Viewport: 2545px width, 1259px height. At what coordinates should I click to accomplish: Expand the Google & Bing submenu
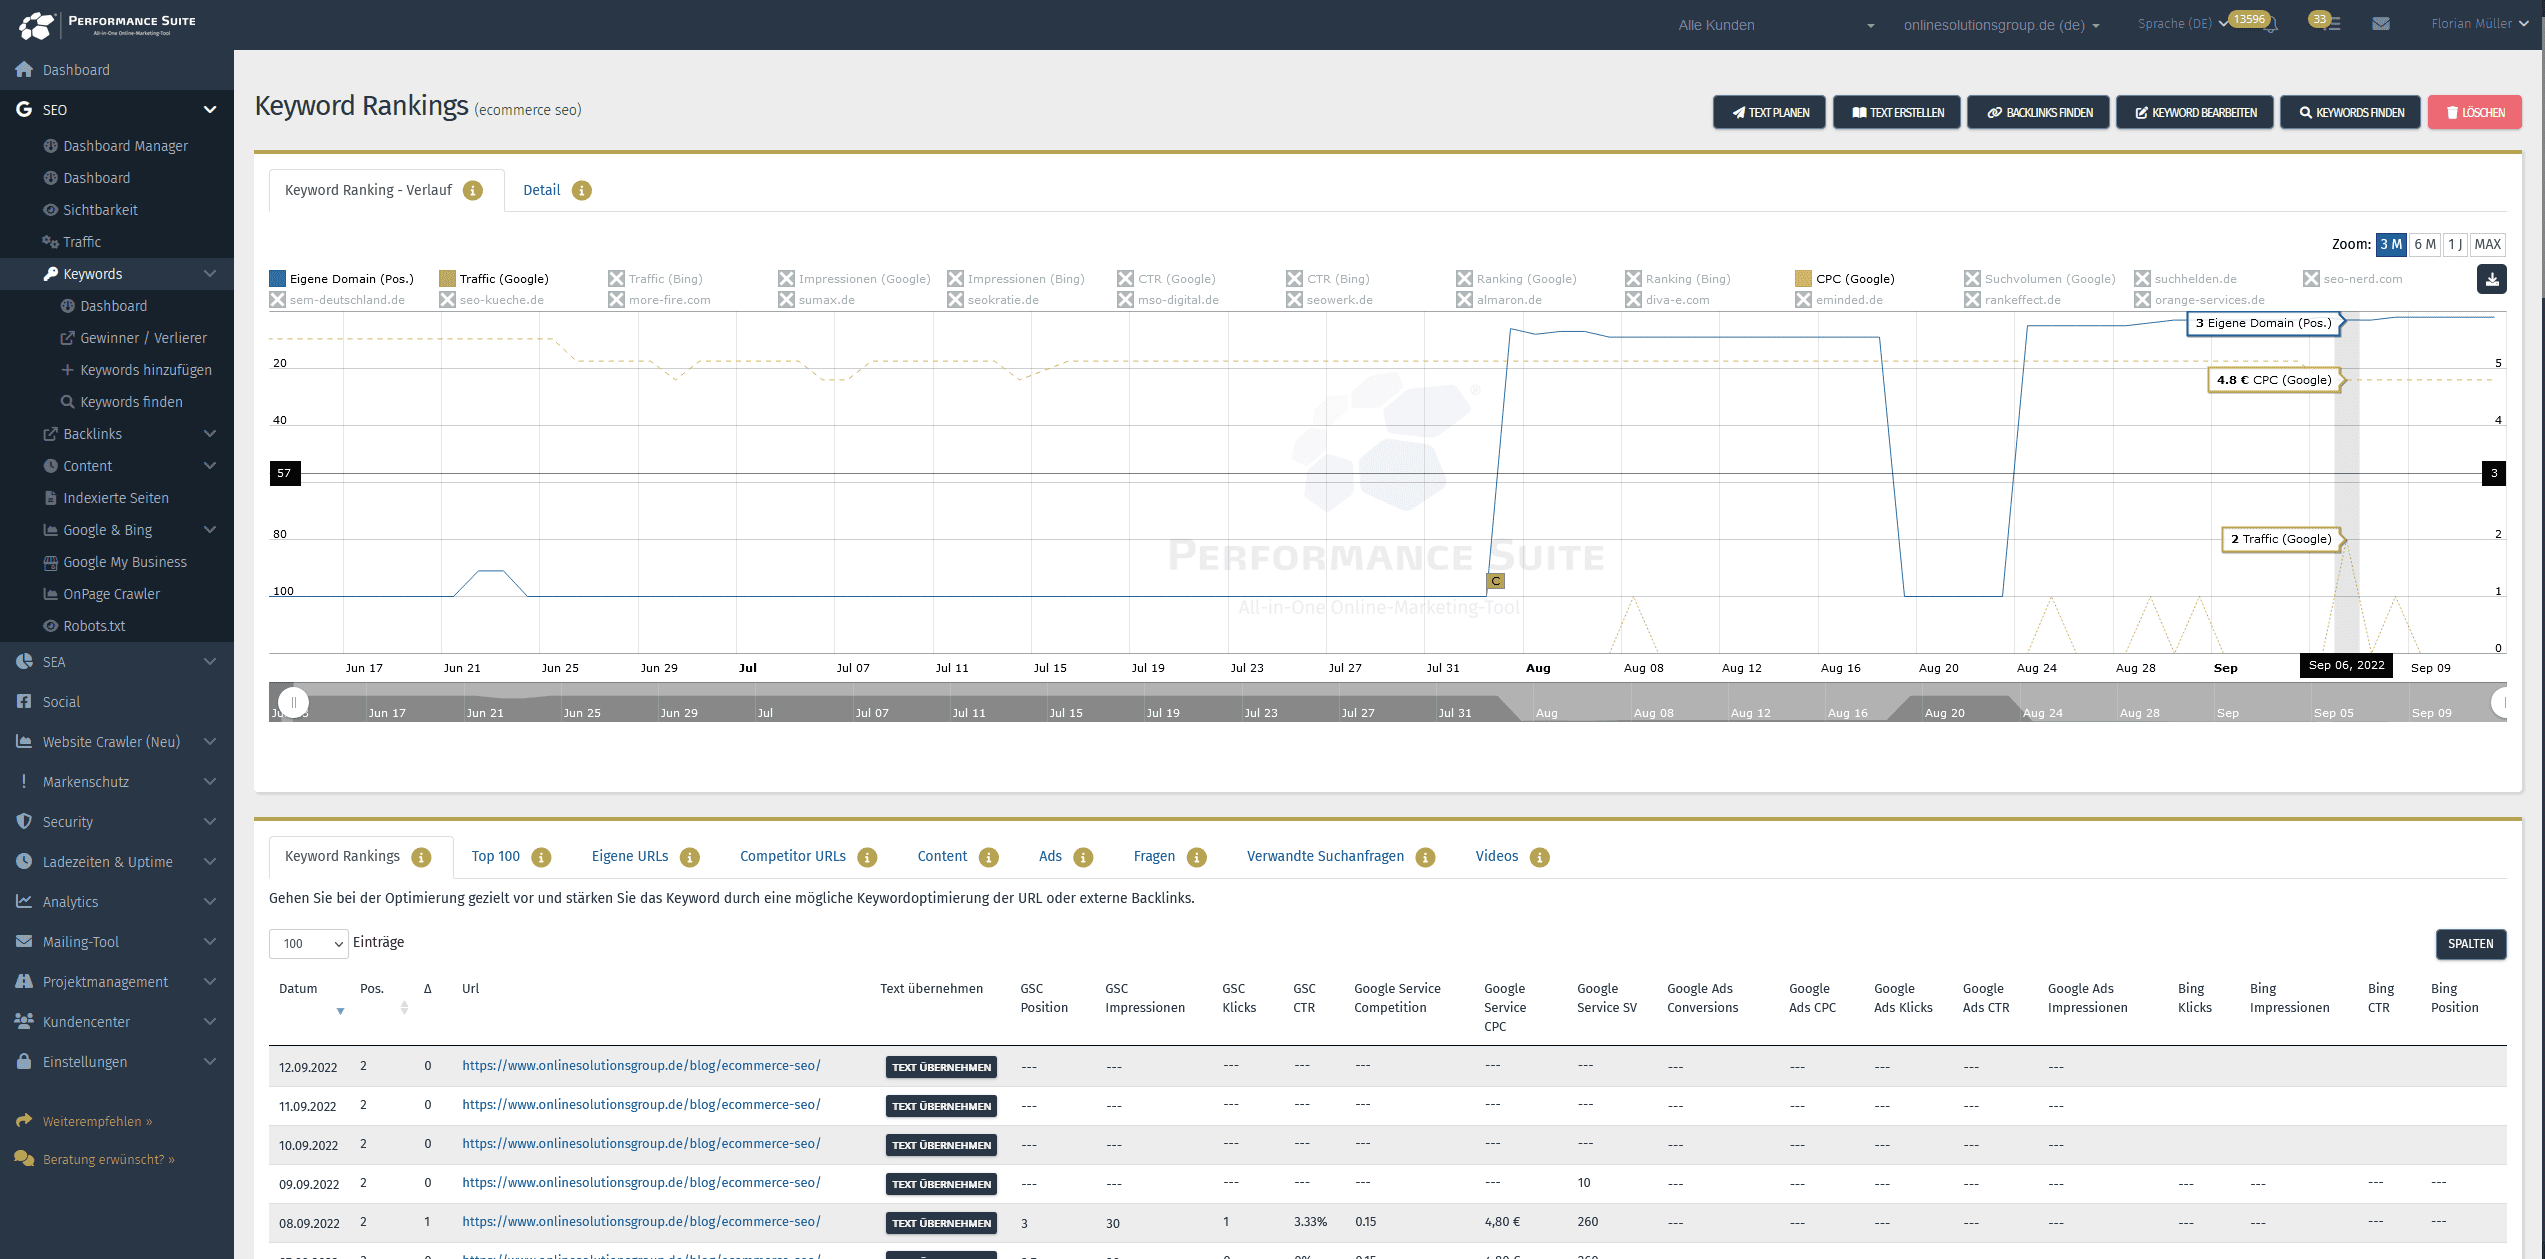[210, 530]
